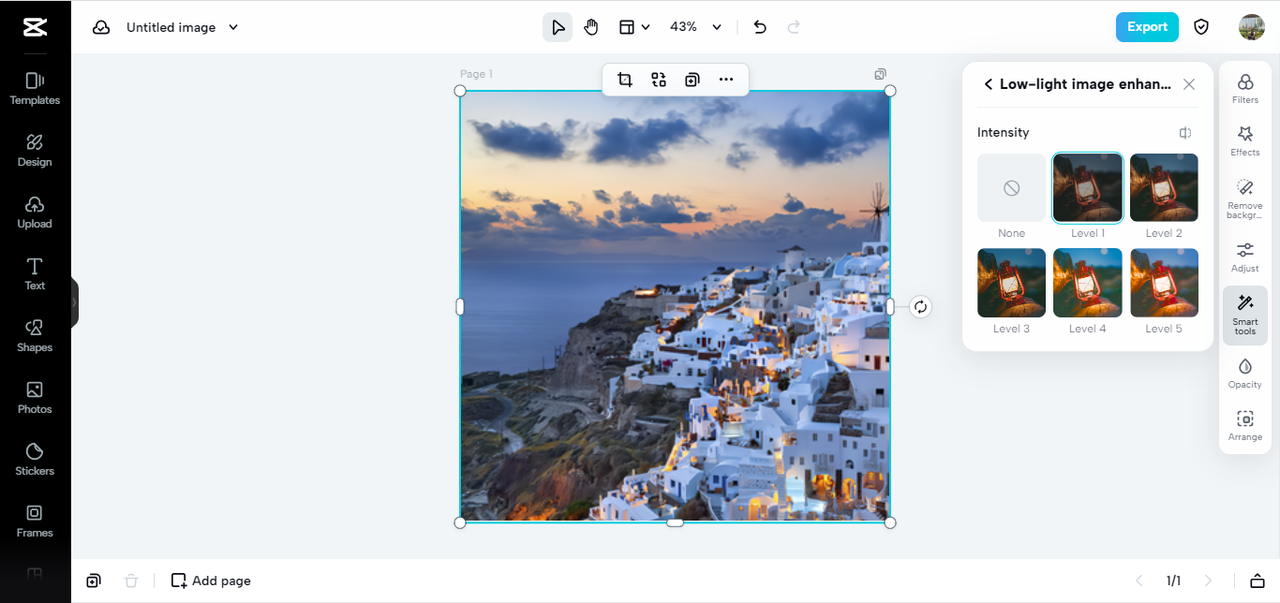The height and width of the screenshot is (603, 1280).
Task: Expand the Untitled image name dropdown
Action: tap(233, 27)
